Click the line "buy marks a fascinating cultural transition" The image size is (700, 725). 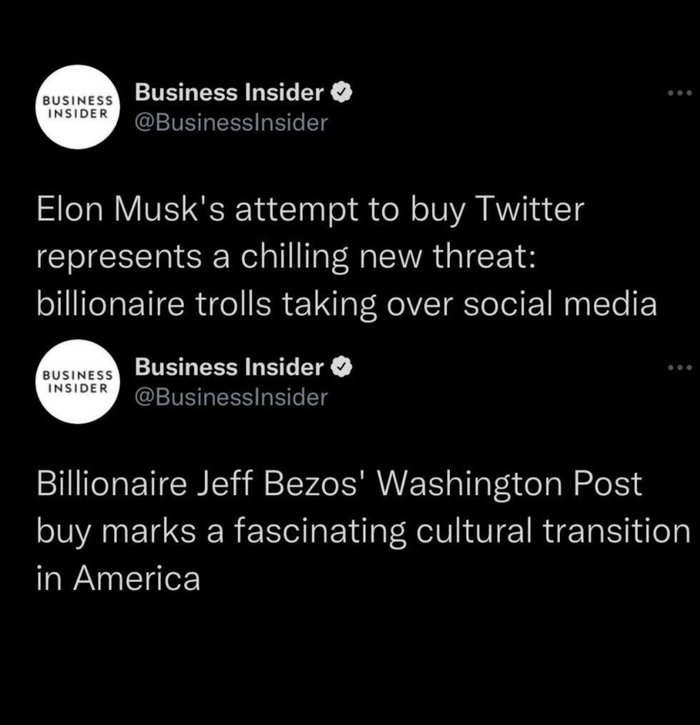(x=363, y=531)
